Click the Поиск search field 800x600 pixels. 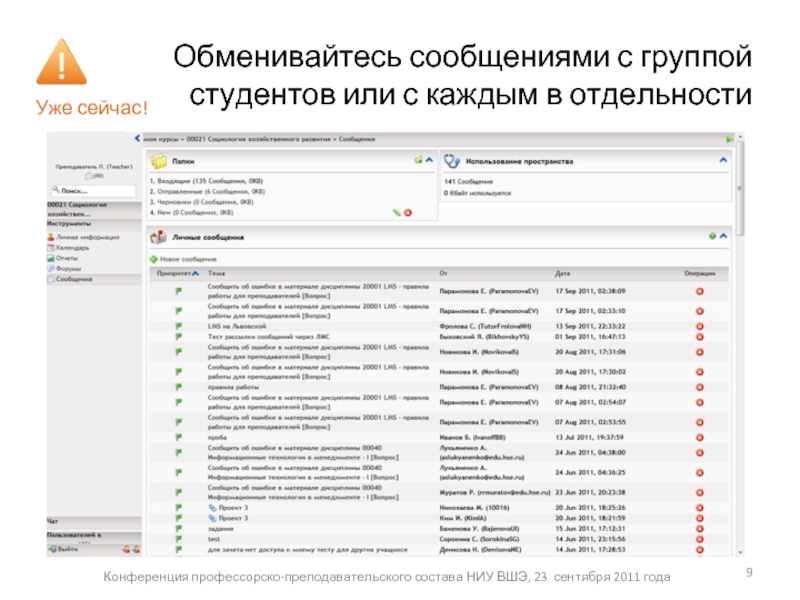(x=94, y=191)
